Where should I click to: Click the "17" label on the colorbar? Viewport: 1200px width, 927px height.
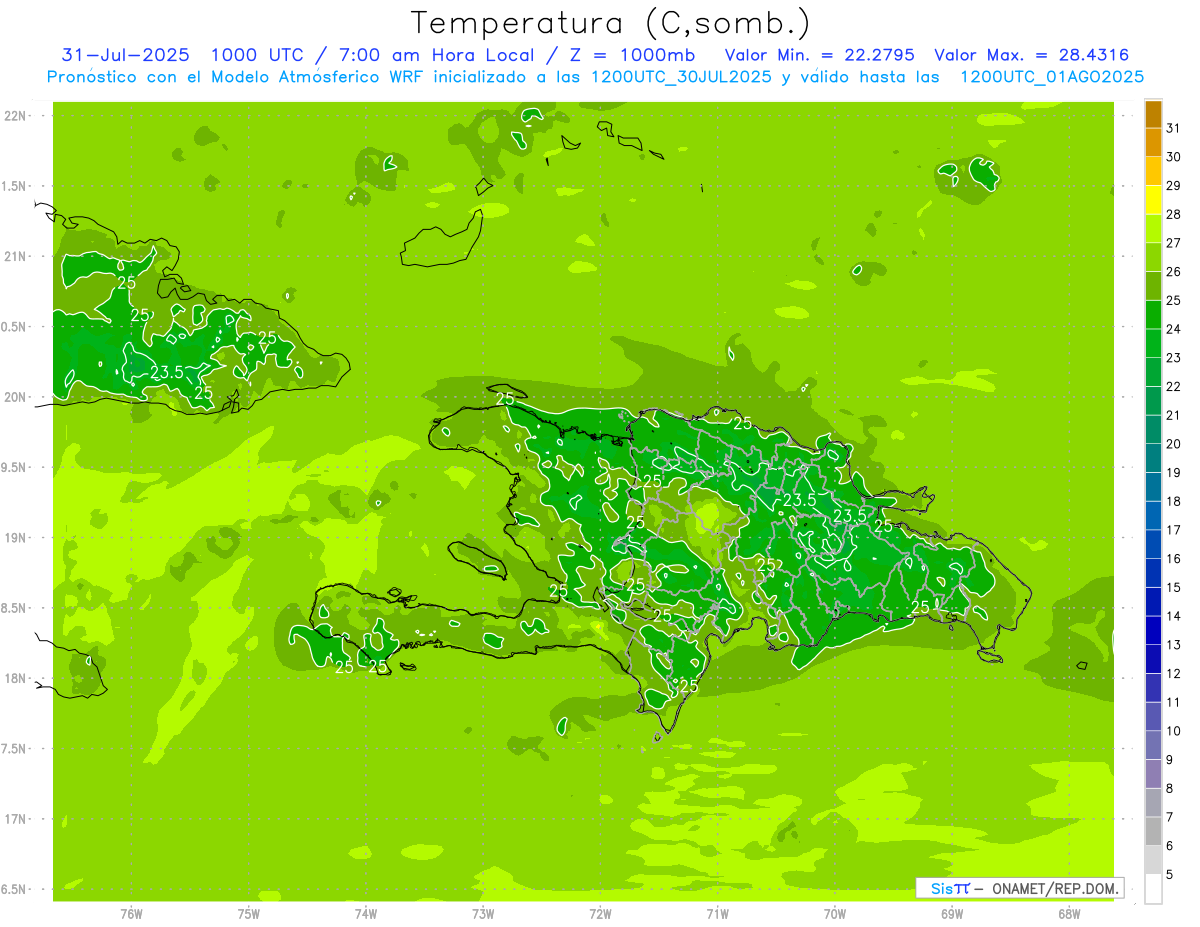click(1174, 530)
